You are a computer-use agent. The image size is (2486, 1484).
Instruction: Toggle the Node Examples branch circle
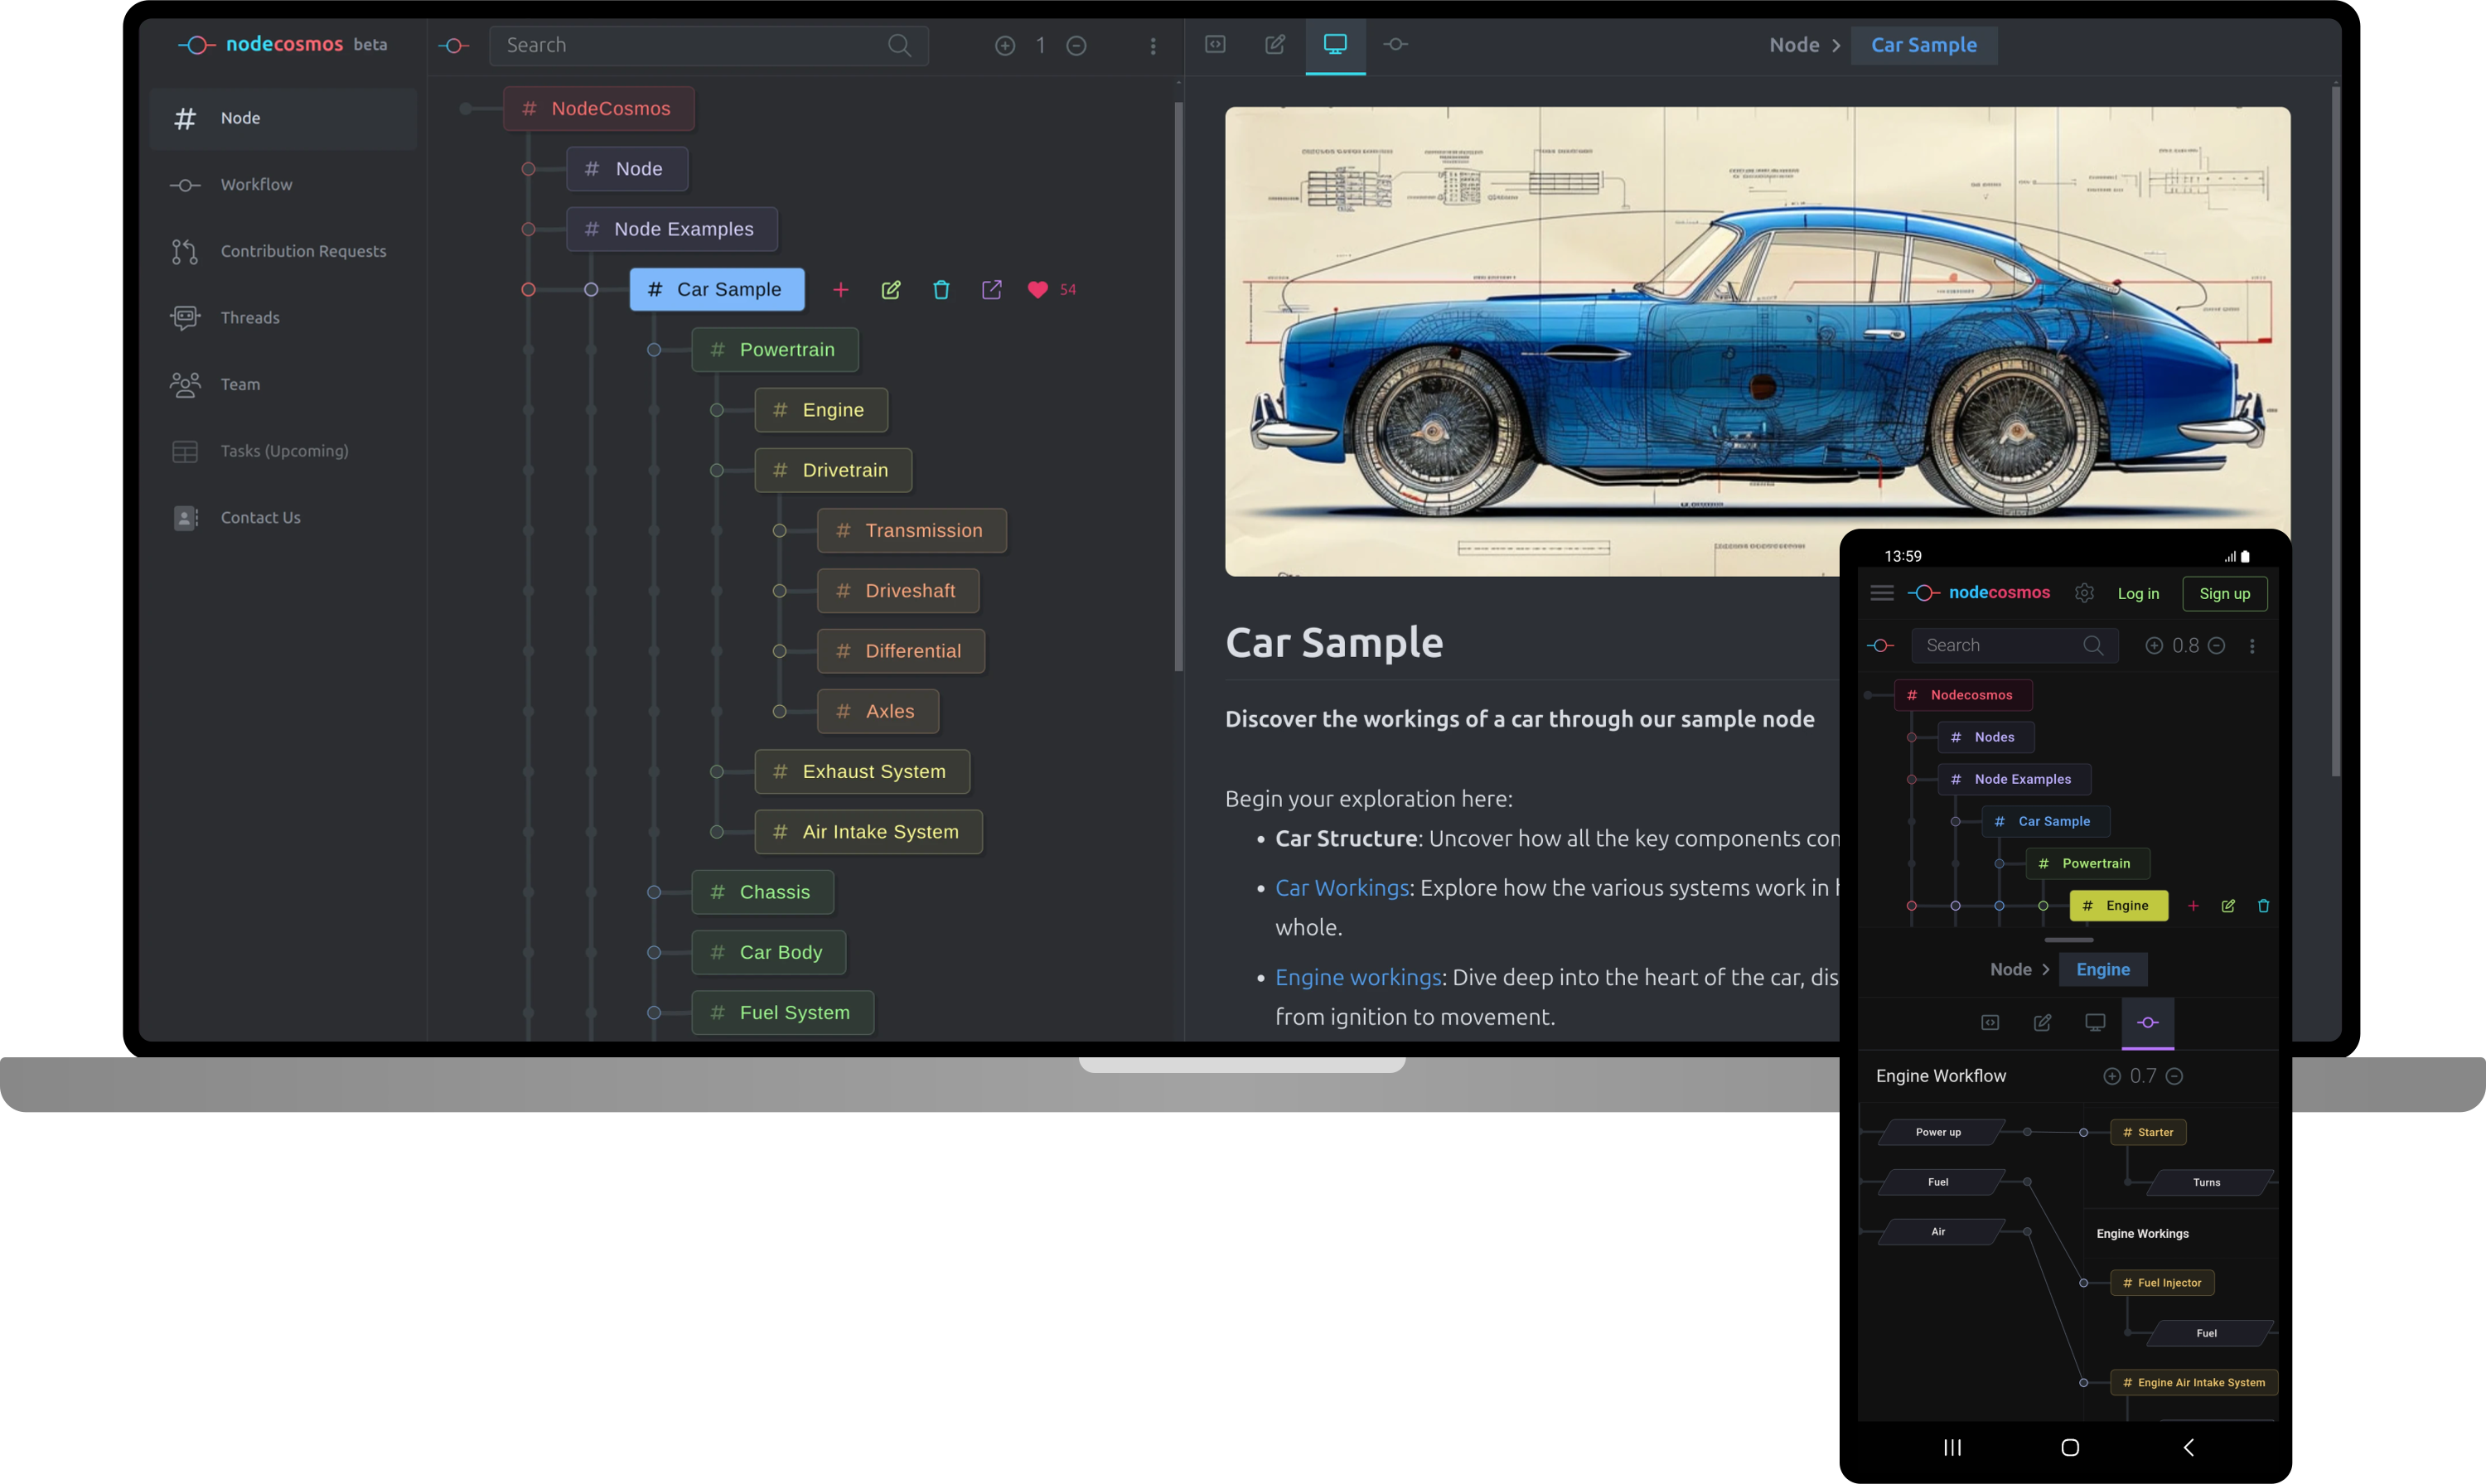pyautogui.click(x=528, y=229)
